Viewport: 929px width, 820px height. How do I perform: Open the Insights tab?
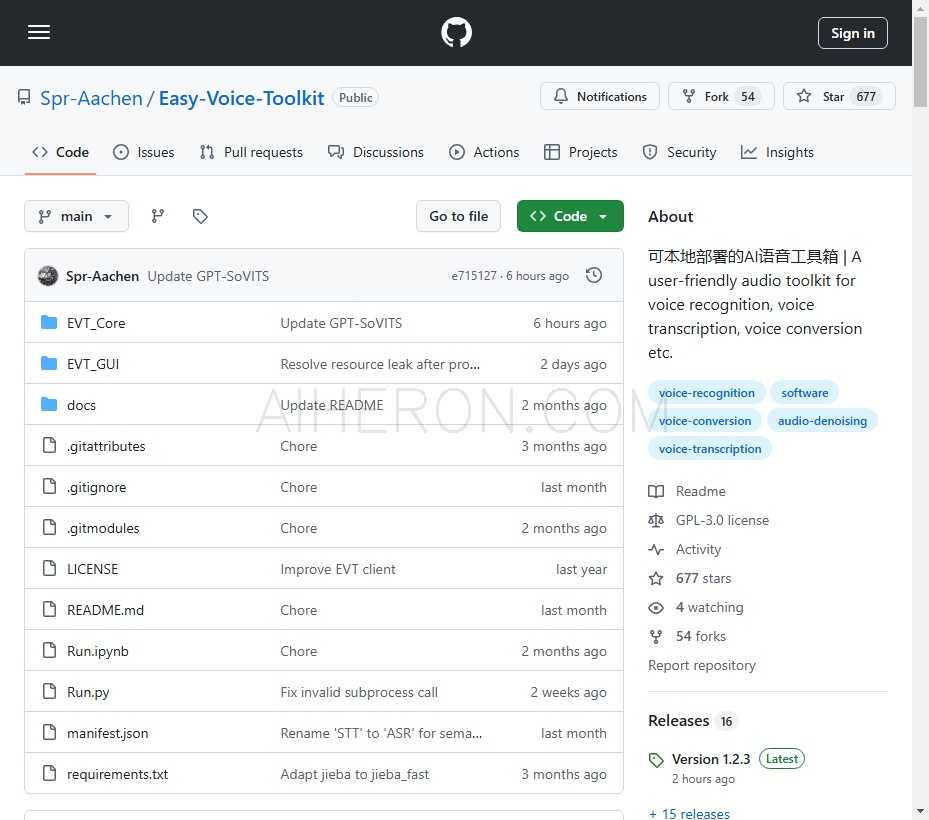(x=777, y=152)
